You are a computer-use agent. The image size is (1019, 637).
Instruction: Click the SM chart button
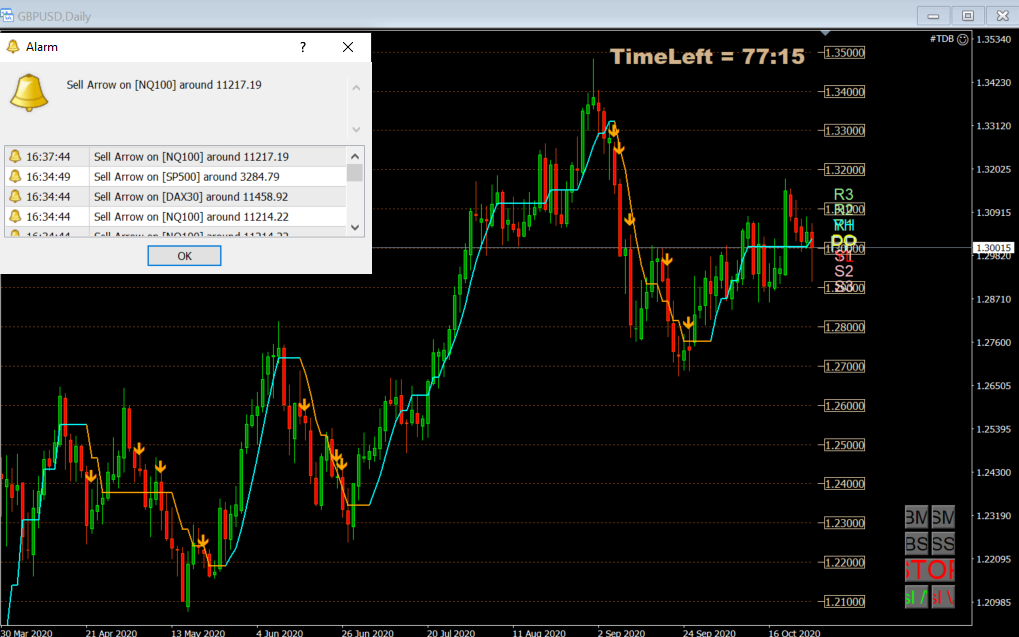pyautogui.click(x=943, y=517)
